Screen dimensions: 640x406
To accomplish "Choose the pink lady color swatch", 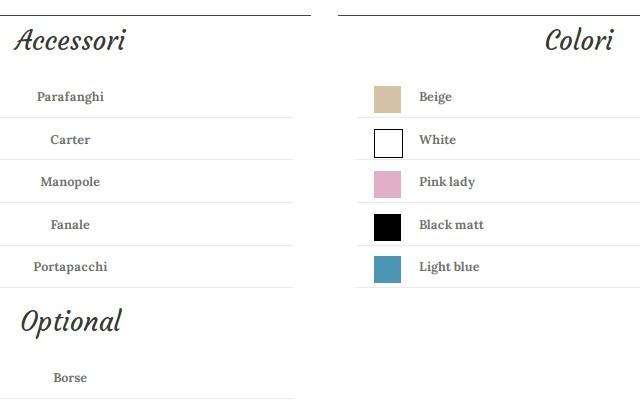I will click(x=387, y=185).
